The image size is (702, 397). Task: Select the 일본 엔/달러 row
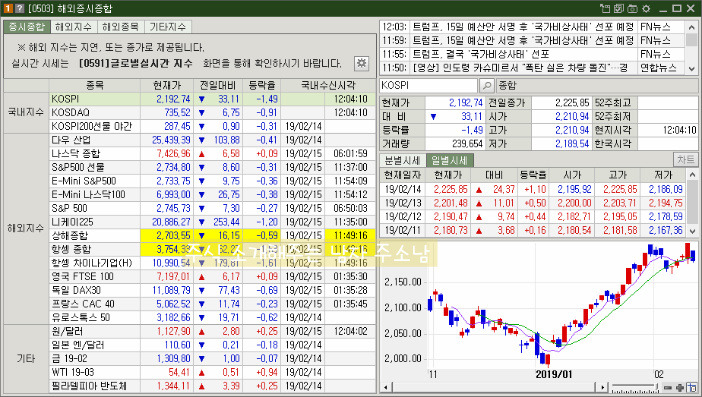pos(212,345)
